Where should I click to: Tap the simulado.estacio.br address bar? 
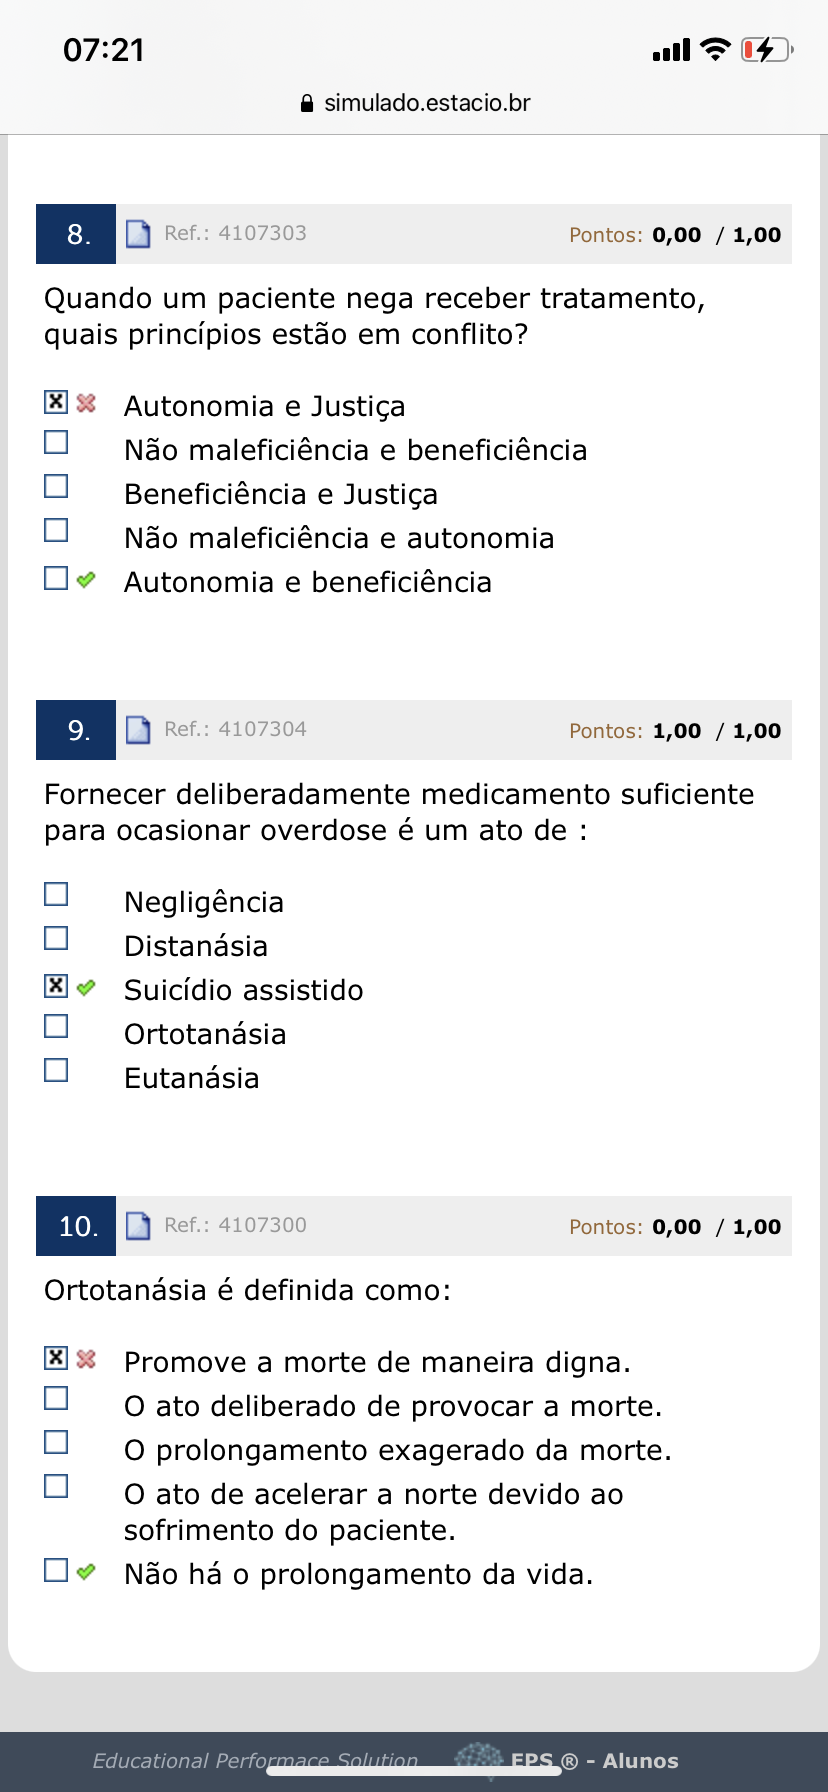(x=427, y=103)
